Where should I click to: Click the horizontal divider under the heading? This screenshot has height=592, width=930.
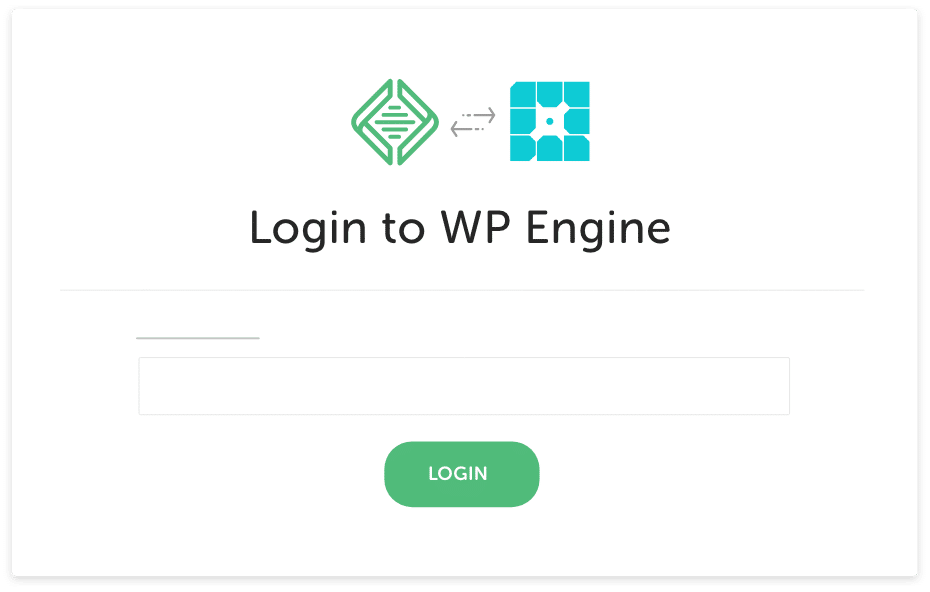(461, 291)
